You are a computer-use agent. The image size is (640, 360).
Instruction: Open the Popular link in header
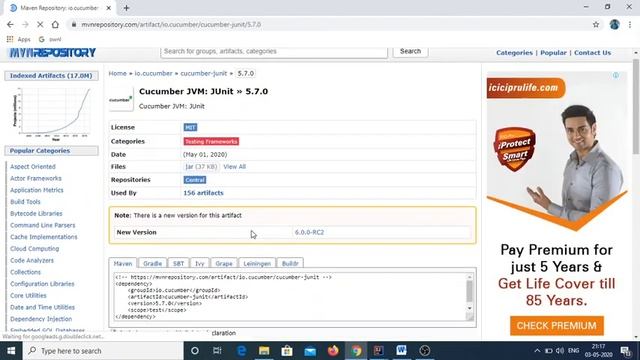[553, 53]
